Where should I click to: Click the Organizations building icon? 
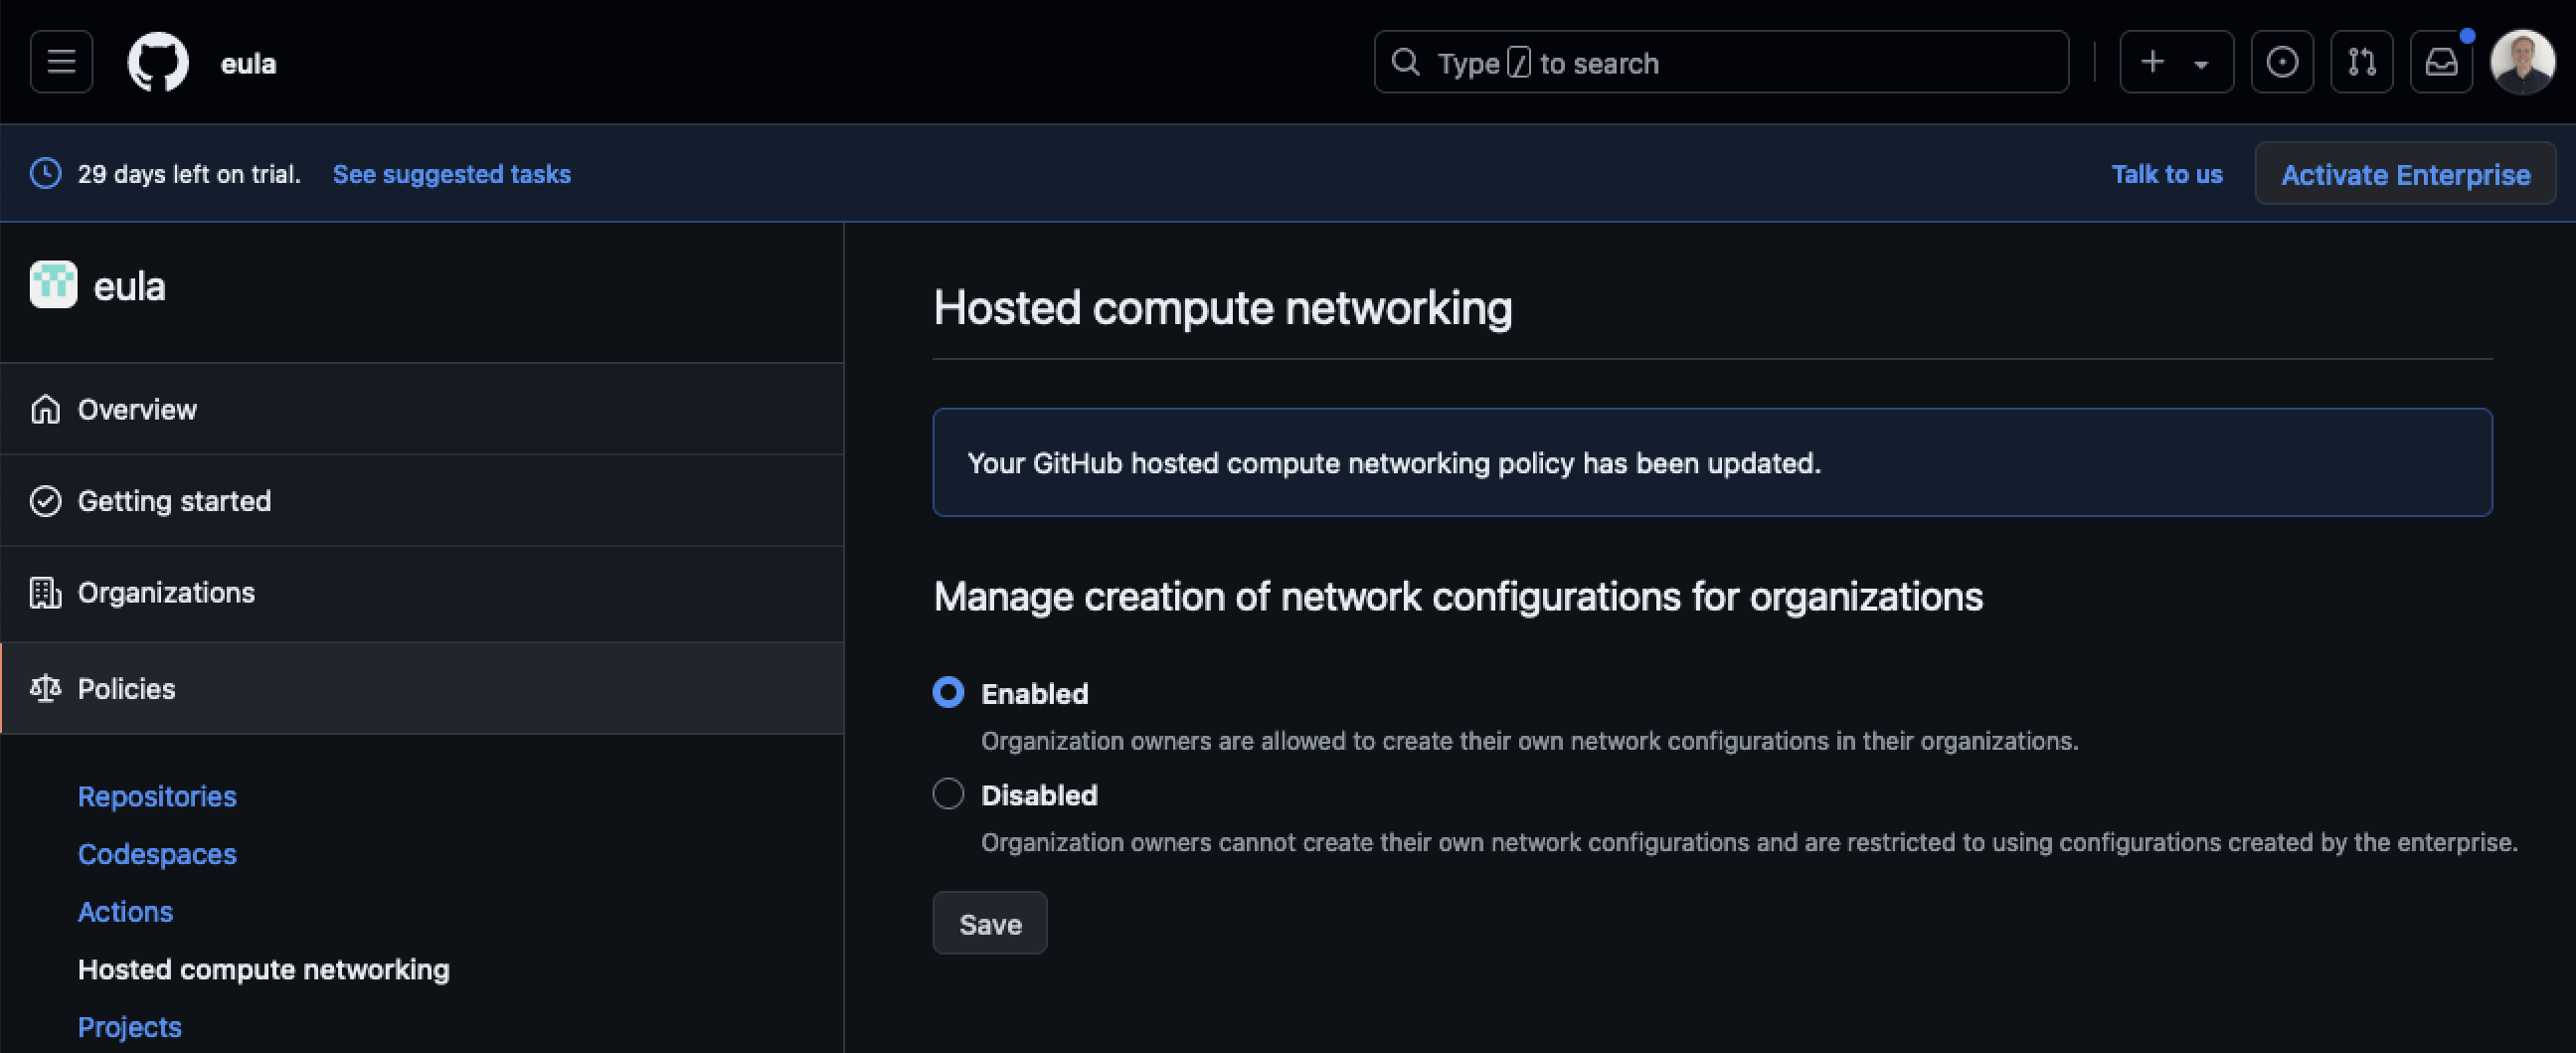[x=45, y=592]
